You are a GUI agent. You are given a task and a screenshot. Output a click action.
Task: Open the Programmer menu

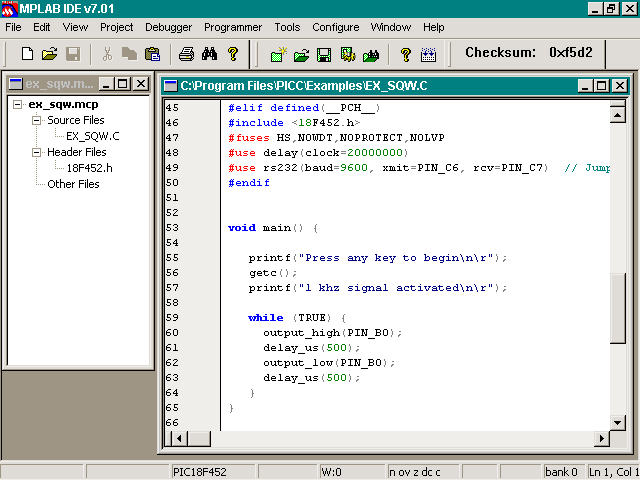[x=233, y=27]
